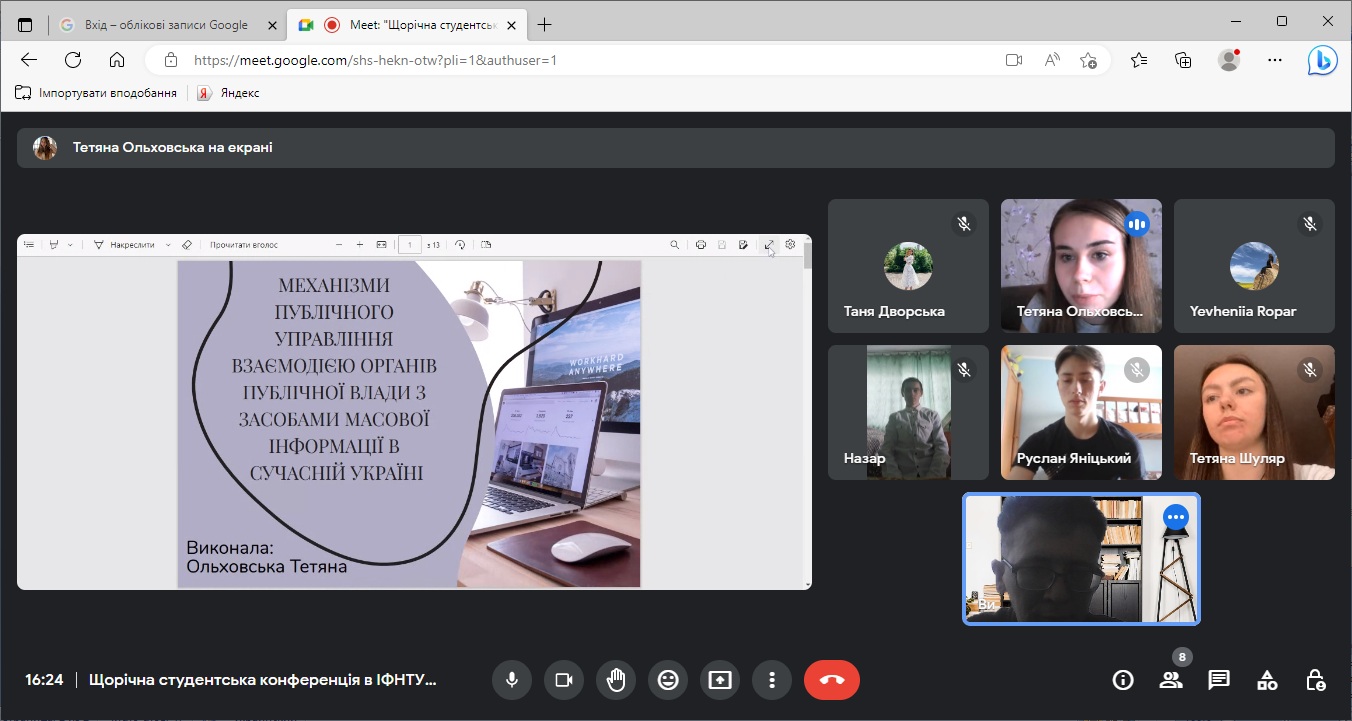The image size is (1352, 721).
Task: Switch to the Google sign-in browser tab
Action: (x=160, y=25)
